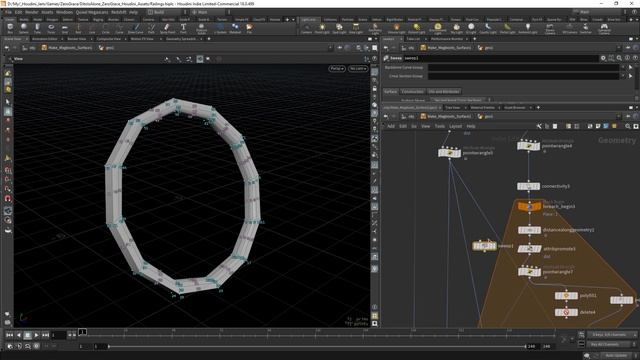This screenshot has height=360, width=640.
Task: Select the Draw Curve shelf tool
Action: [x=136, y=28]
